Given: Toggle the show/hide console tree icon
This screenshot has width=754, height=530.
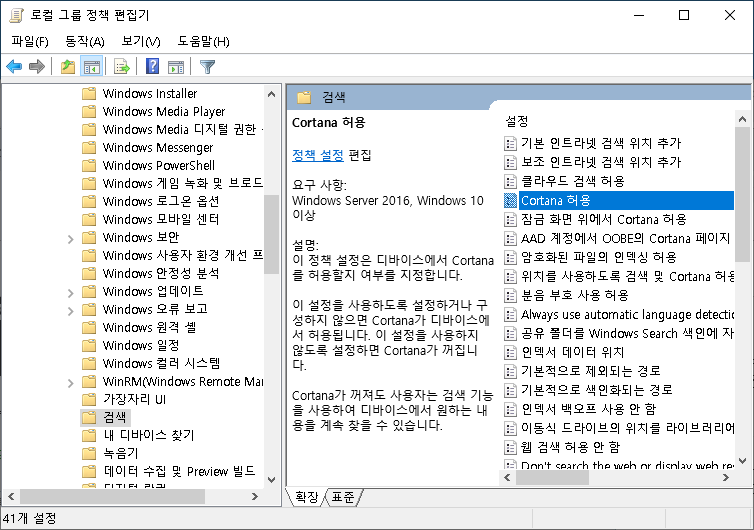Looking at the screenshot, I should pos(91,67).
